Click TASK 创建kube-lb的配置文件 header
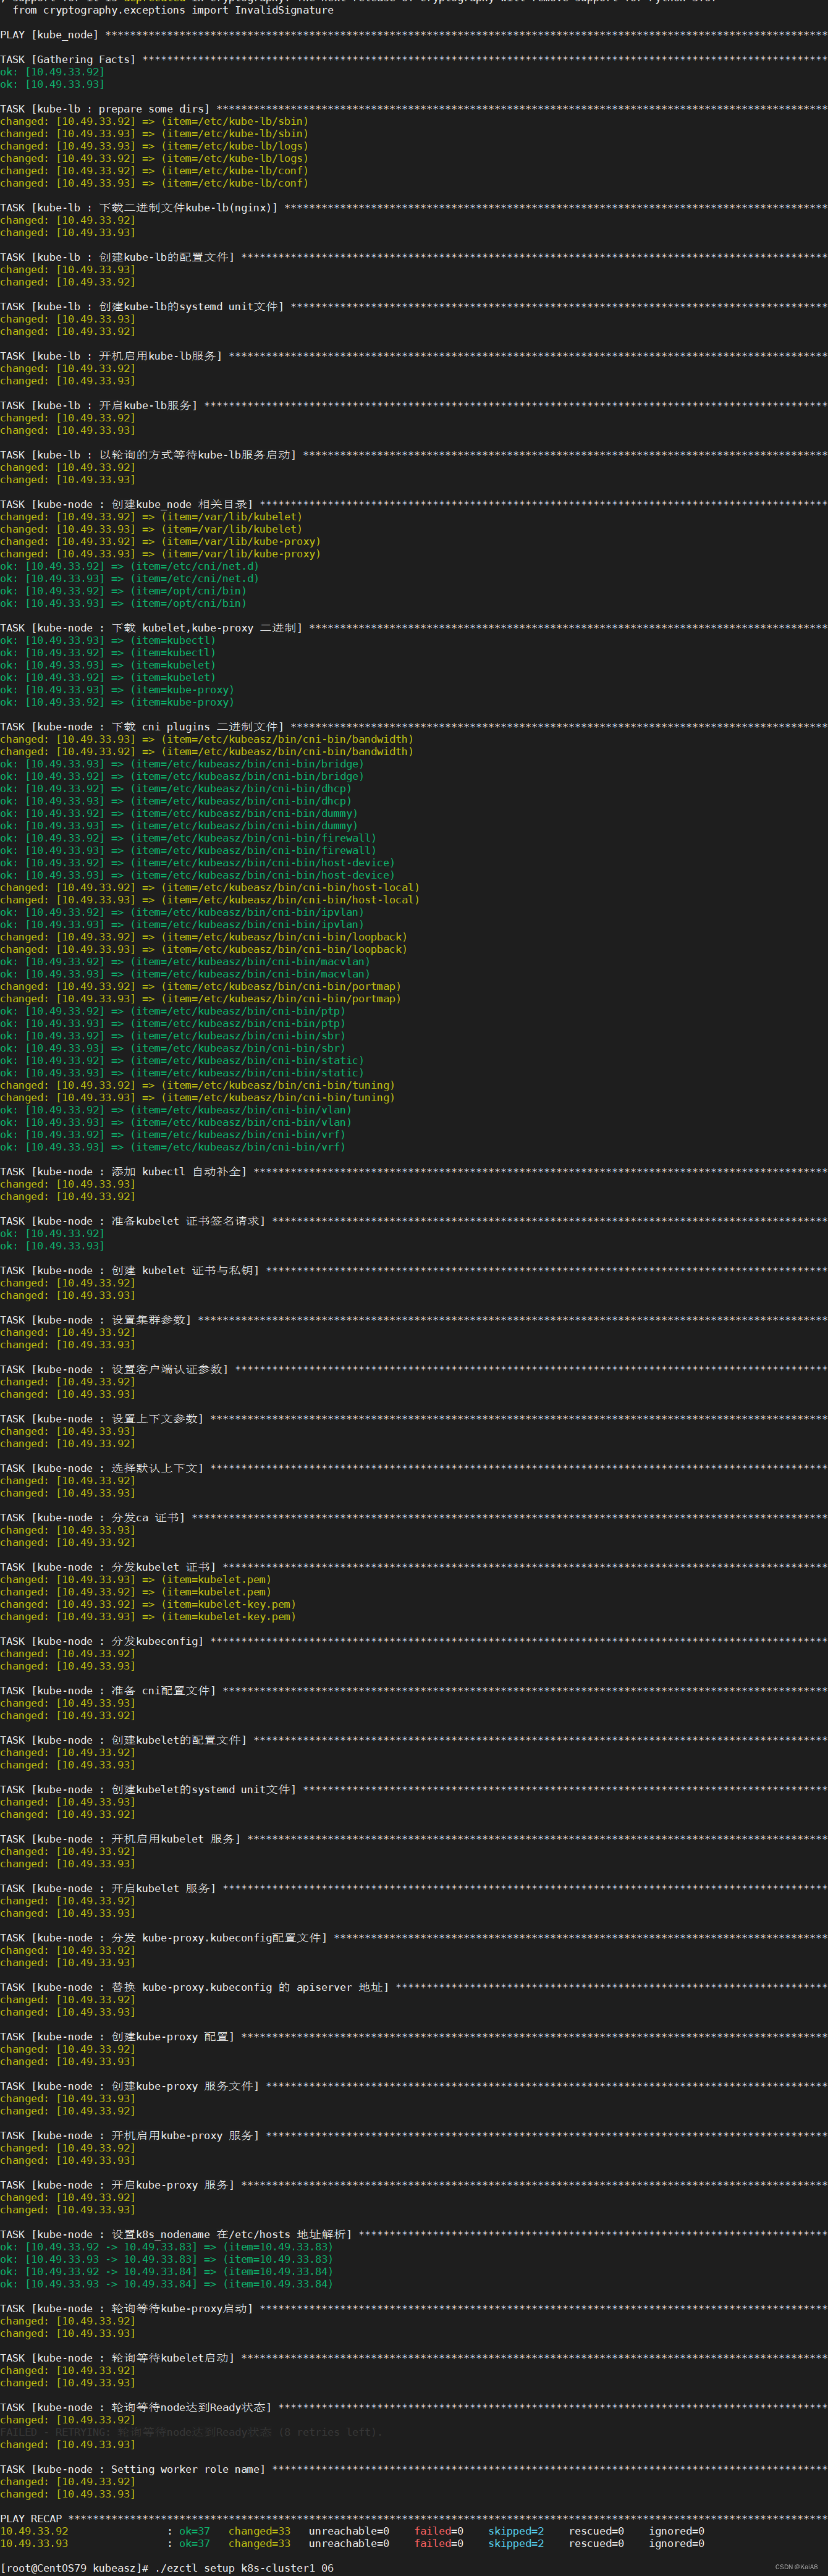 click(x=414, y=257)
